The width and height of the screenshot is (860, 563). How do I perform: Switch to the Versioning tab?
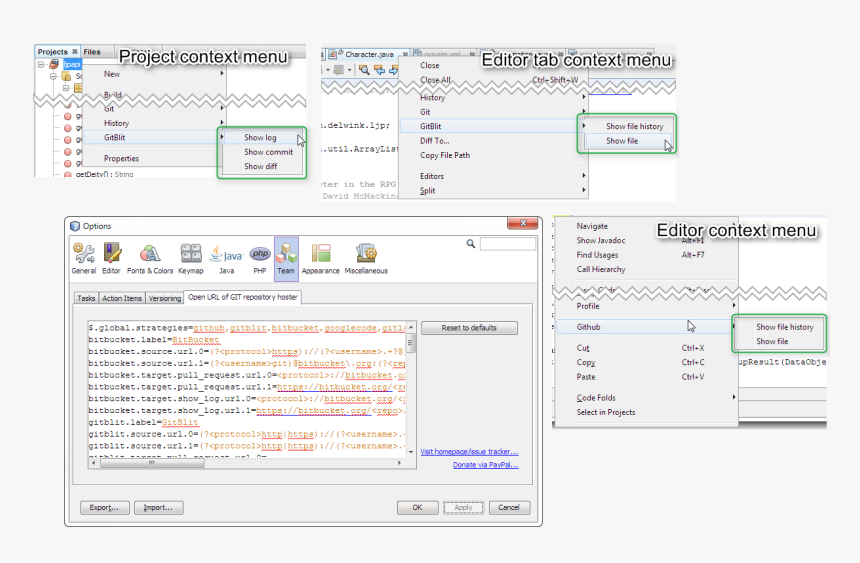[165, 298]
